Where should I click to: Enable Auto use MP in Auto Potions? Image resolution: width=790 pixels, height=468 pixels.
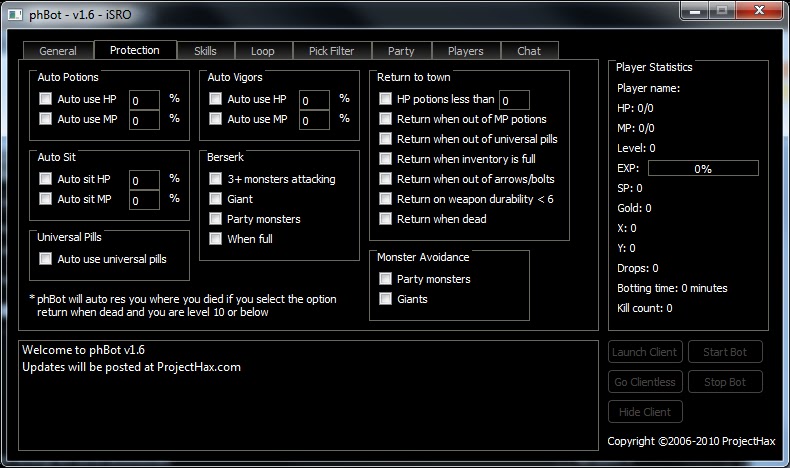point(45,118)
